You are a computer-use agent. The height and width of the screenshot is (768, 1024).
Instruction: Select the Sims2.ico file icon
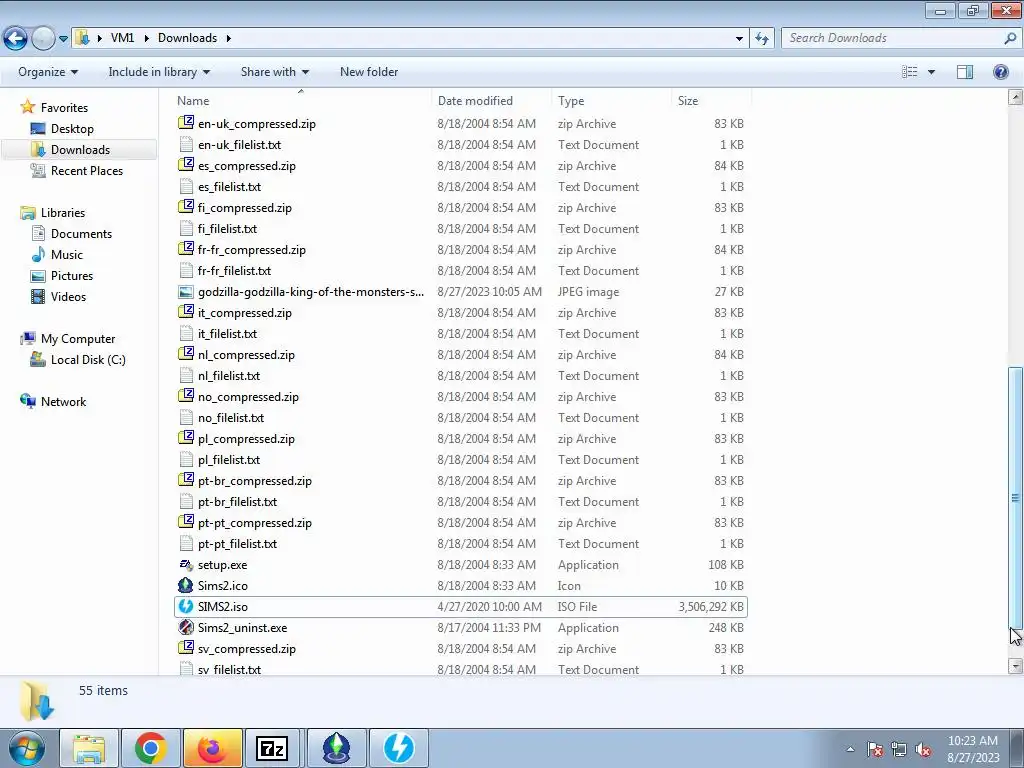point(186,586)
